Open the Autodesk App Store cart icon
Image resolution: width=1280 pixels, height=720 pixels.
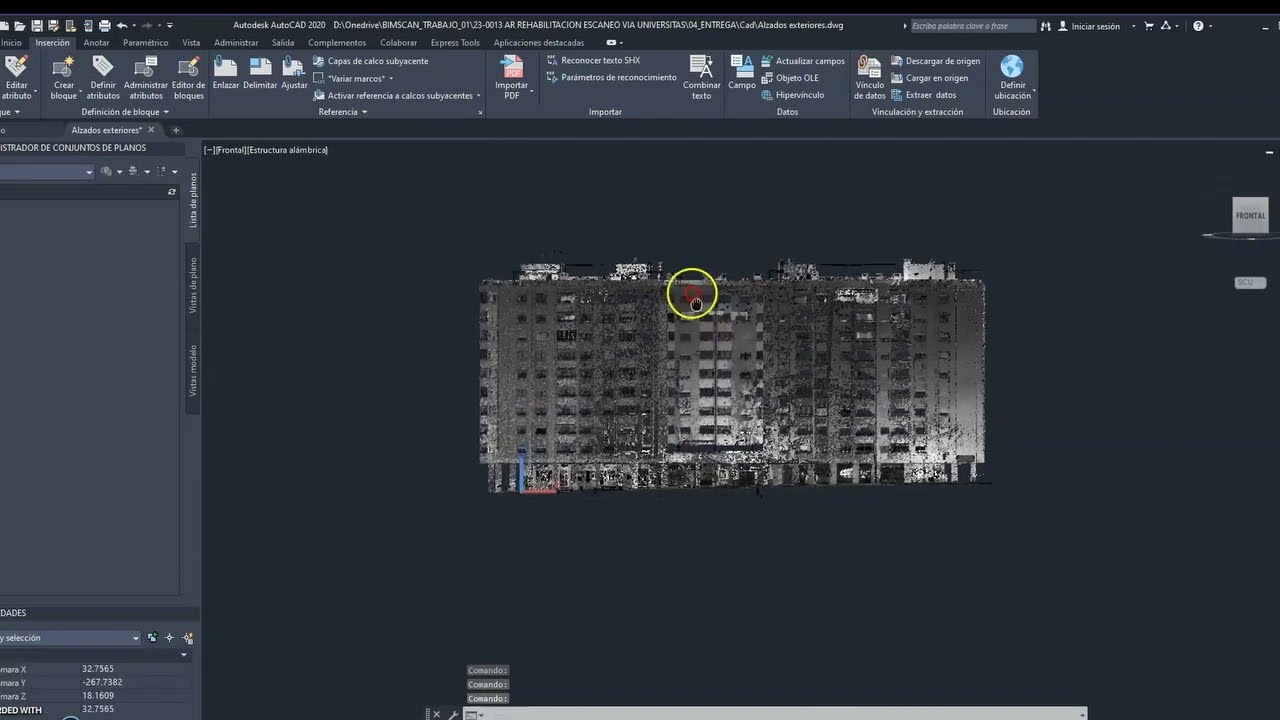[x=1149, y=26]
